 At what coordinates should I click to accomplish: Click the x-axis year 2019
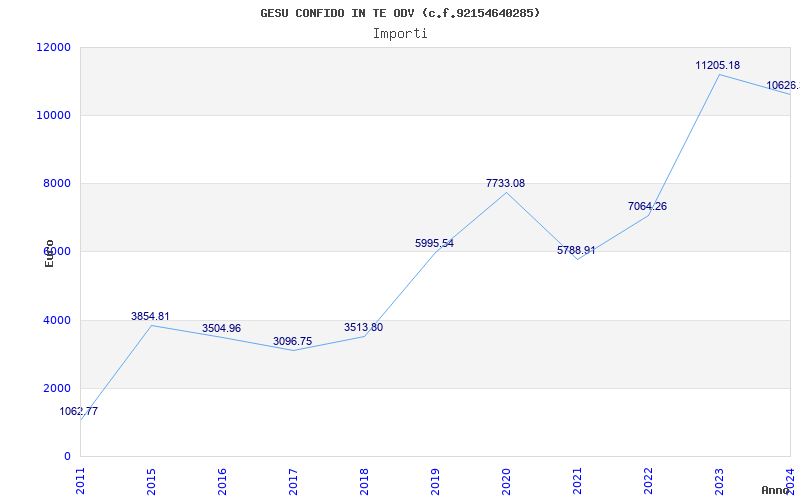tap(435, 481)
